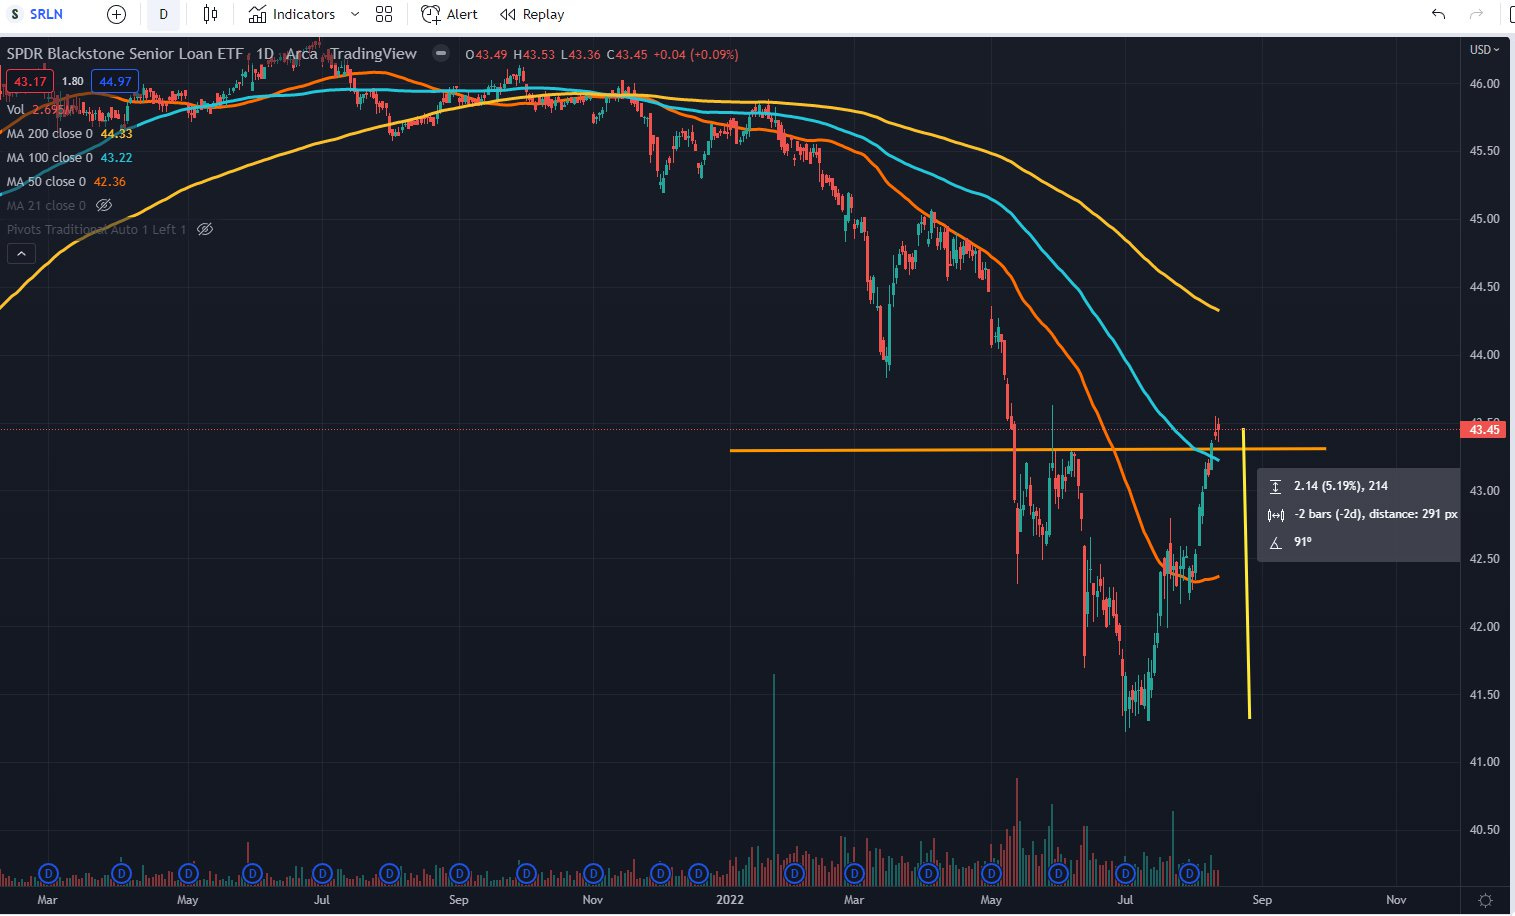
Task: Click the O43.49 open value in header
Action: 486,54
